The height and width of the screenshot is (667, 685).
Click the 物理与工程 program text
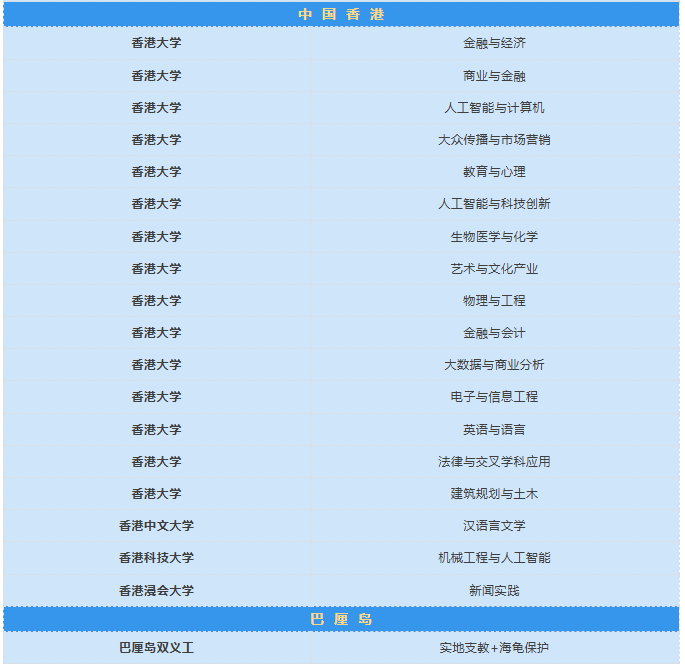[494, 301]
